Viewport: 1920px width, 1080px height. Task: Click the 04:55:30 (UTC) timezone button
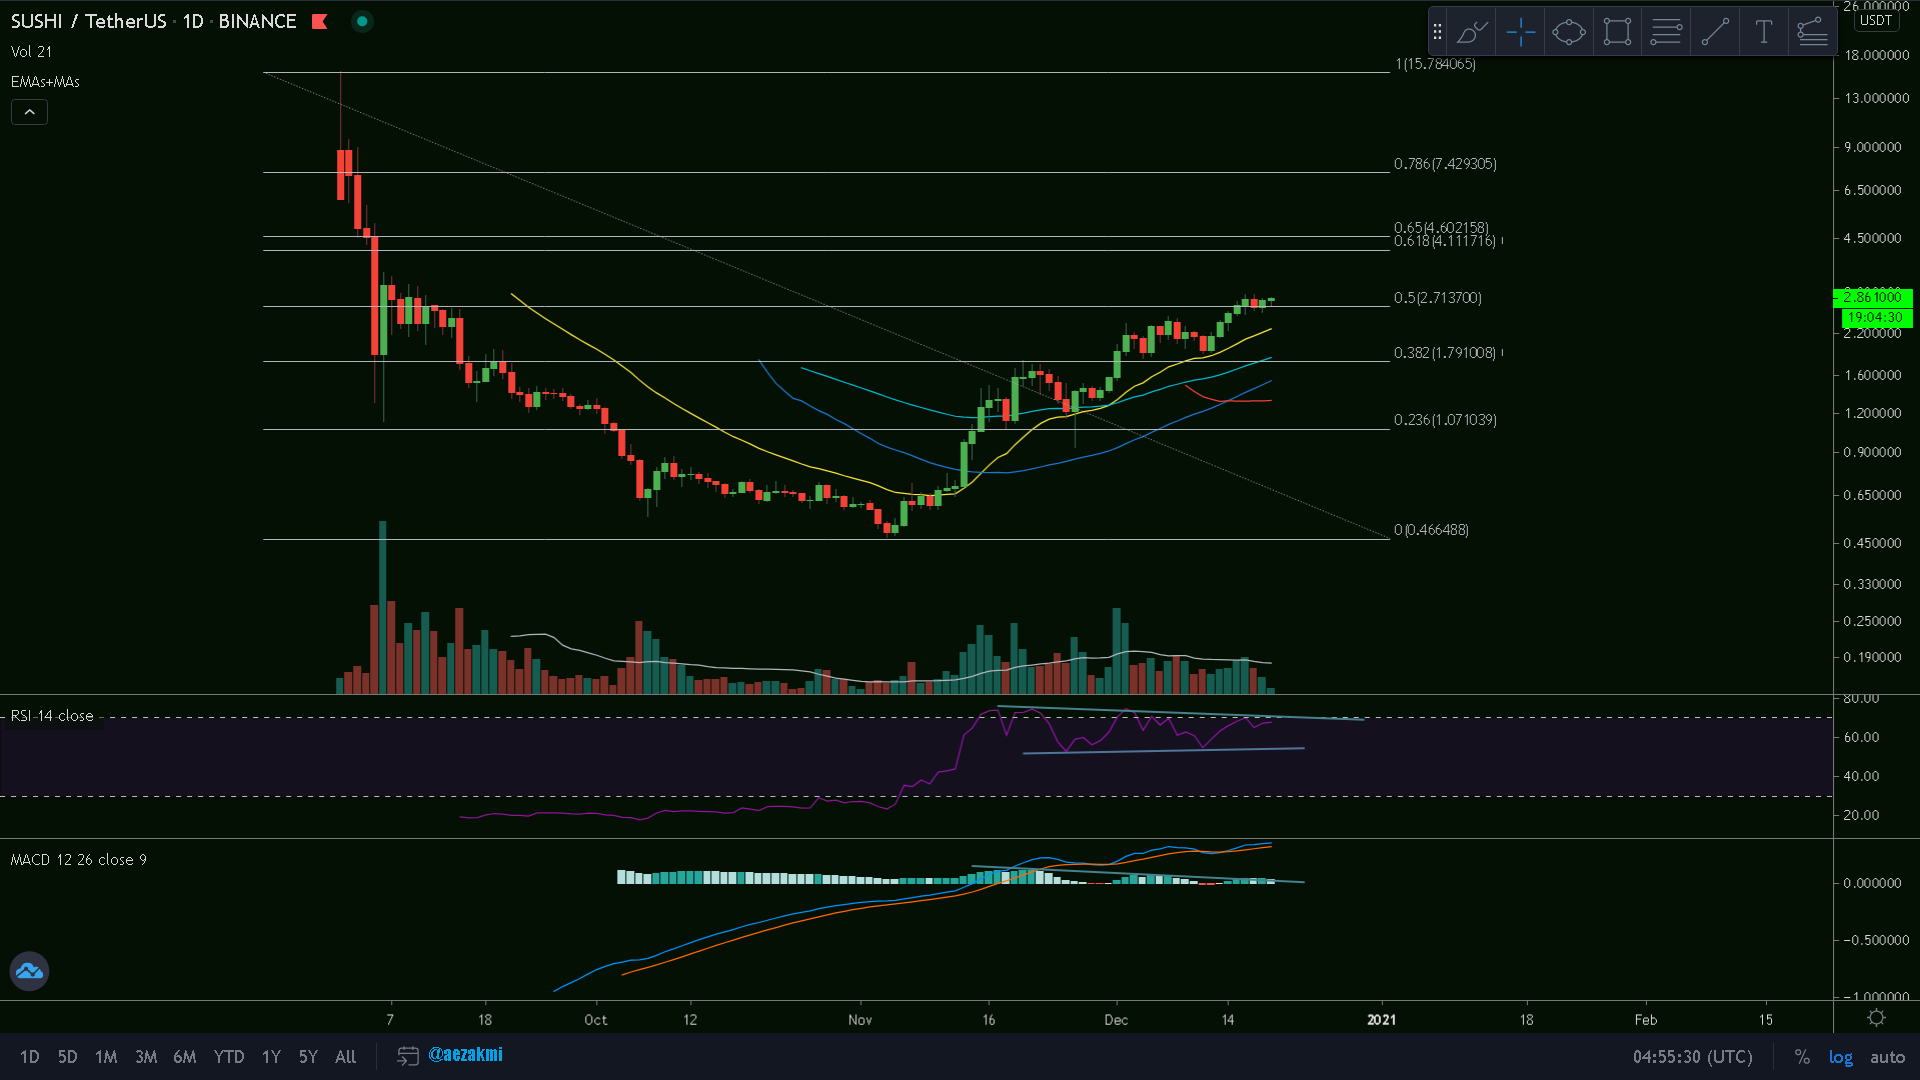pos(1692,1057)
